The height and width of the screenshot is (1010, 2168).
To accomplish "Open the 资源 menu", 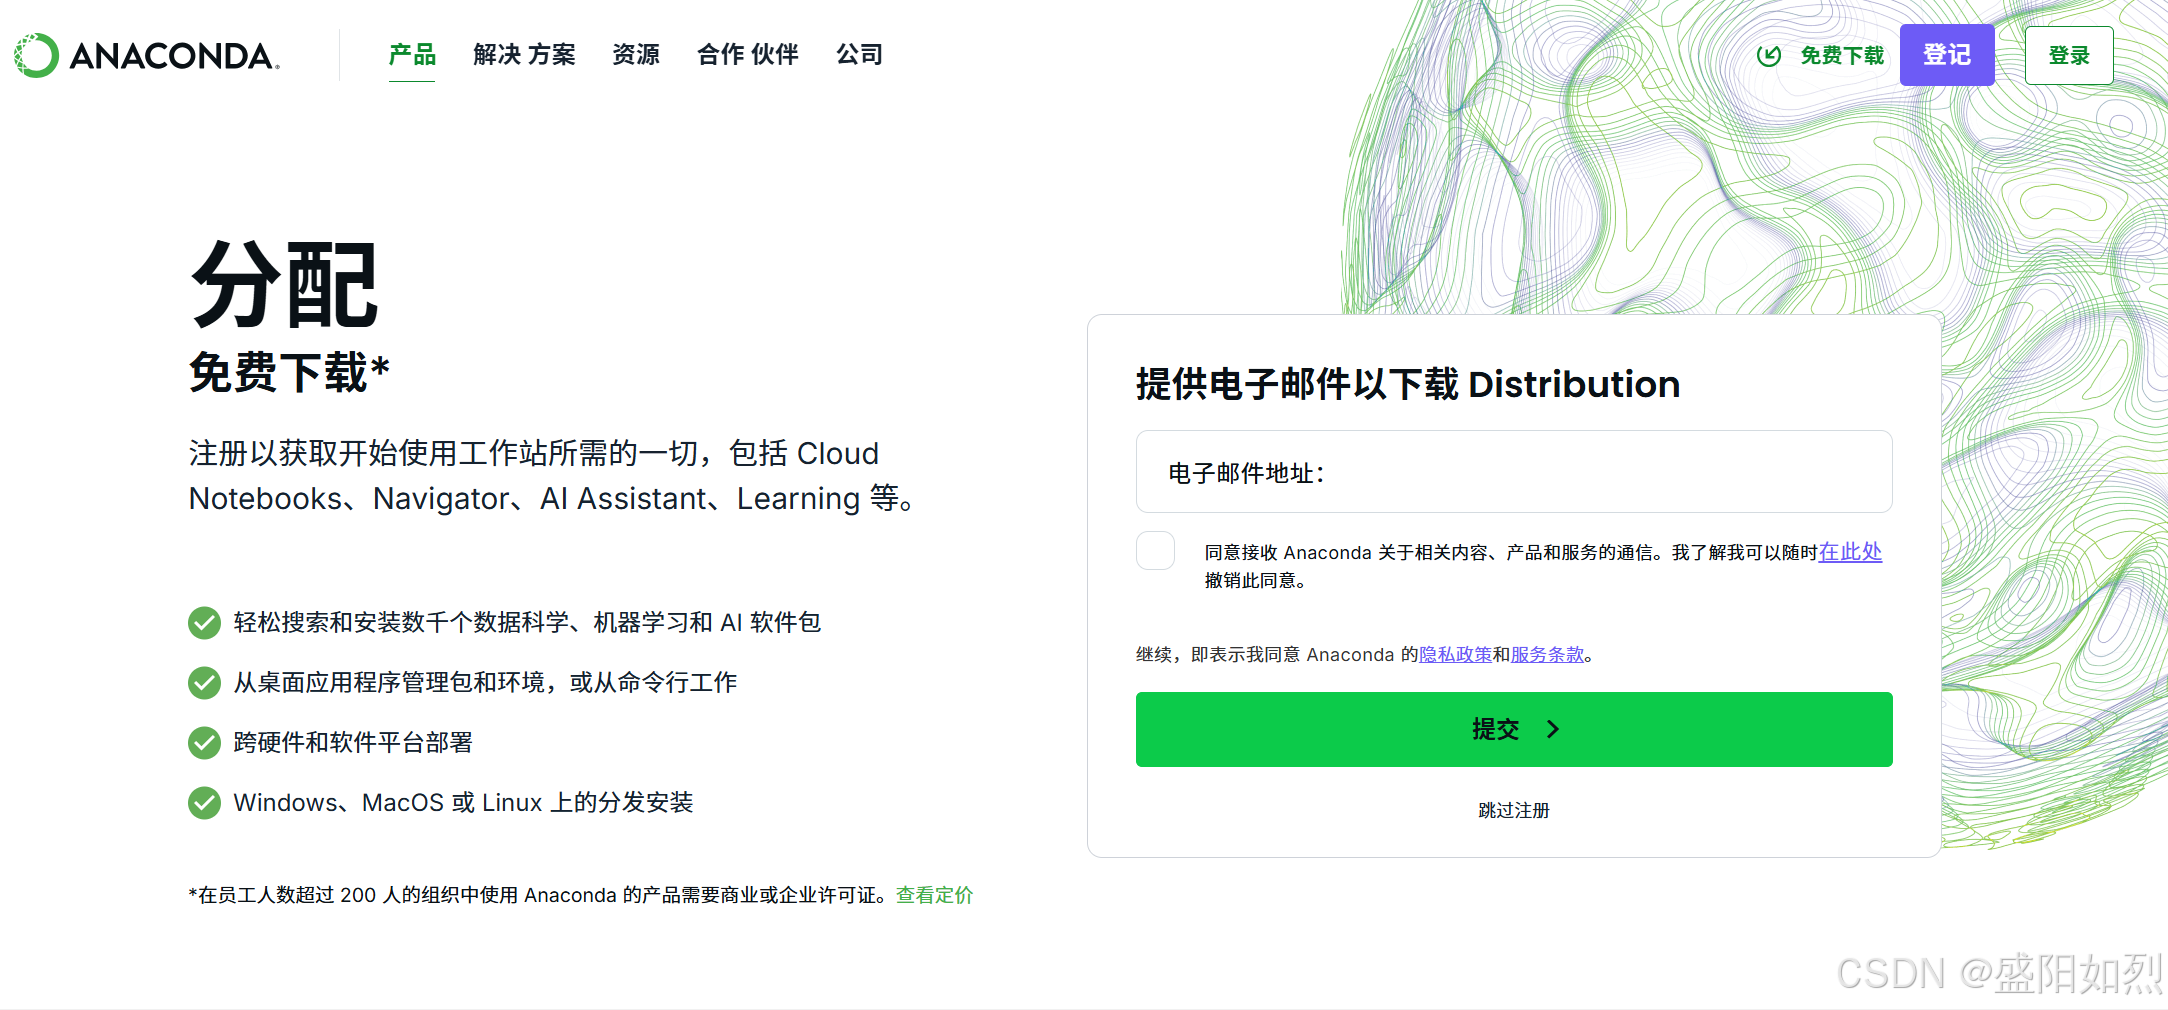I will [x=636, y=55].
